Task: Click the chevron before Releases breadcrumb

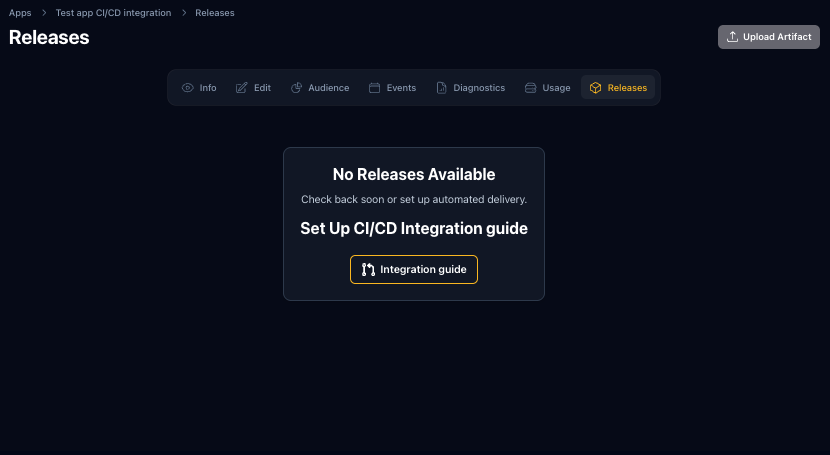Action: [x=184, y=13]
